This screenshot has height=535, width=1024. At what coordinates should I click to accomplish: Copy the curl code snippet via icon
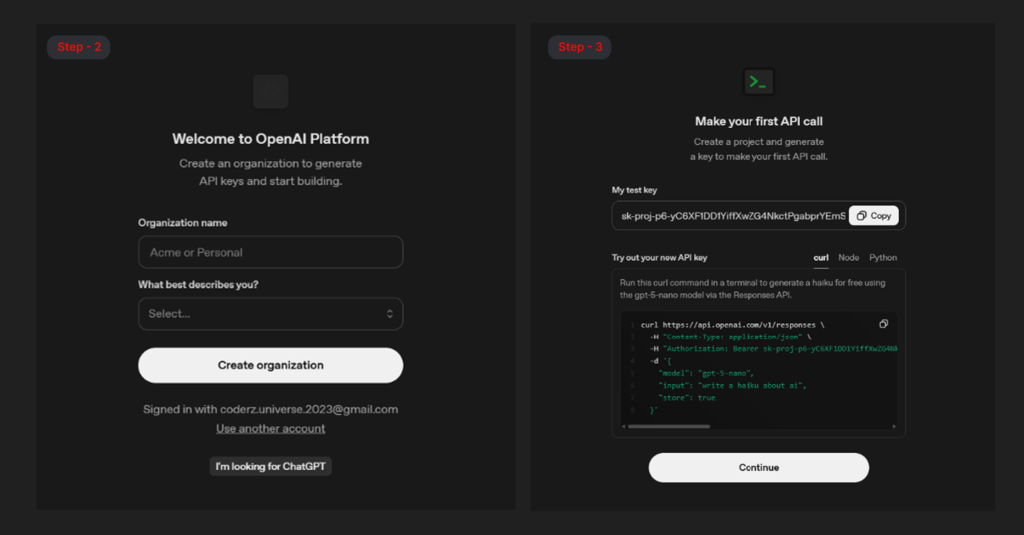pyautogui.click(x=884, y=324)
